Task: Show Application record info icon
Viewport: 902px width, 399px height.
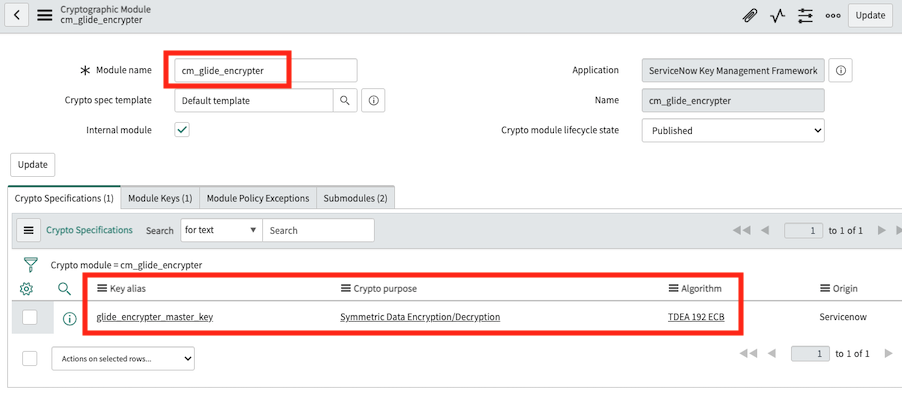Action: [x=840, y=70]
